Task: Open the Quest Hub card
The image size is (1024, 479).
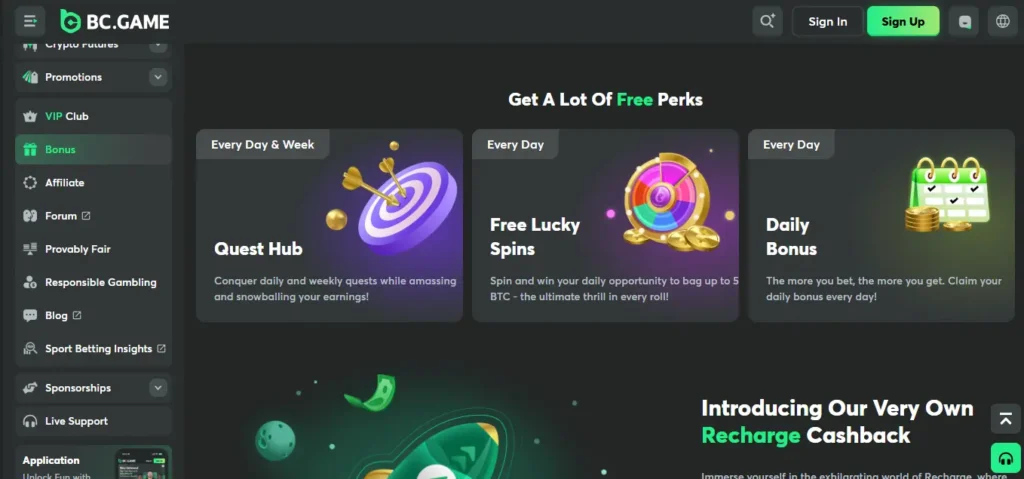Action: click(x=329, y=225)
